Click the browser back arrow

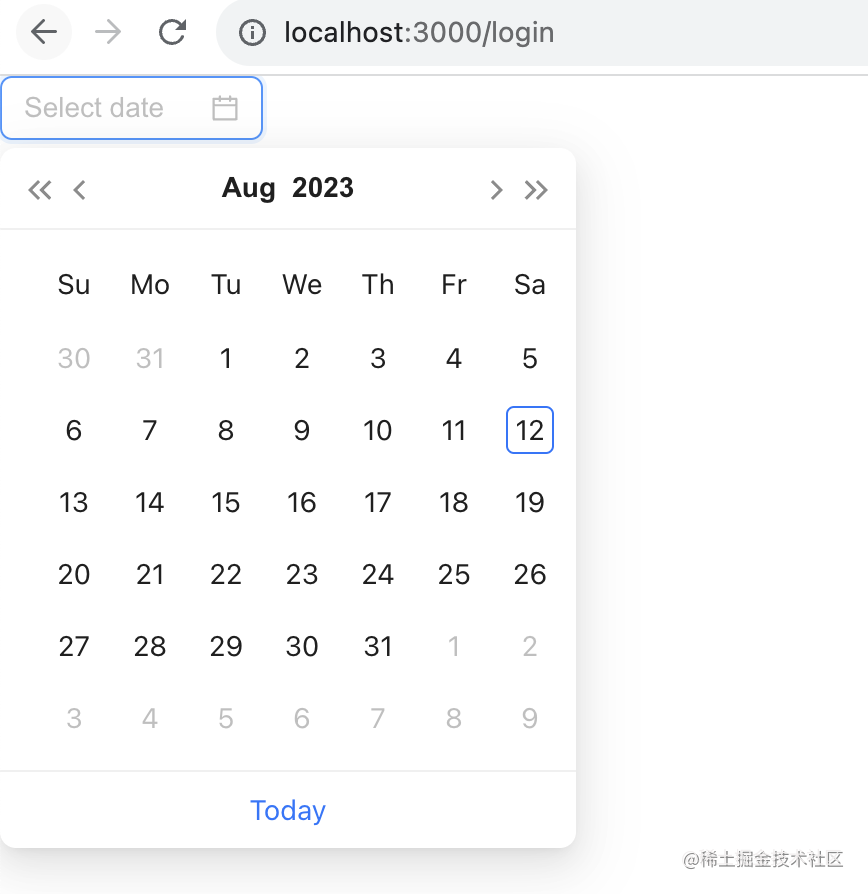click(44, 32)
